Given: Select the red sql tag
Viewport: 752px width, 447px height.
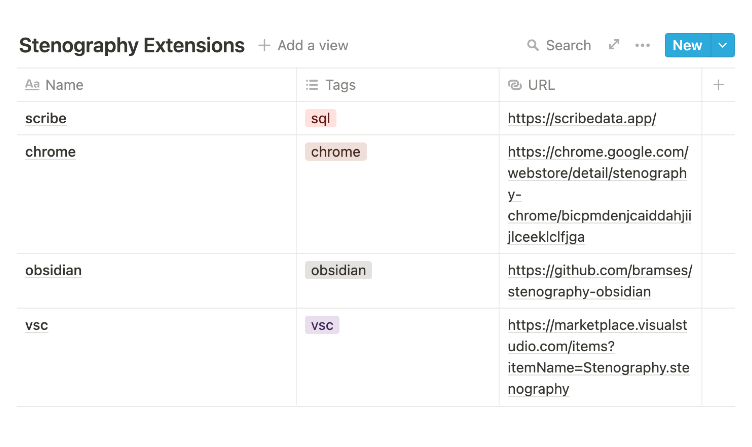Looking at the screenshot, I should point(320,118).
